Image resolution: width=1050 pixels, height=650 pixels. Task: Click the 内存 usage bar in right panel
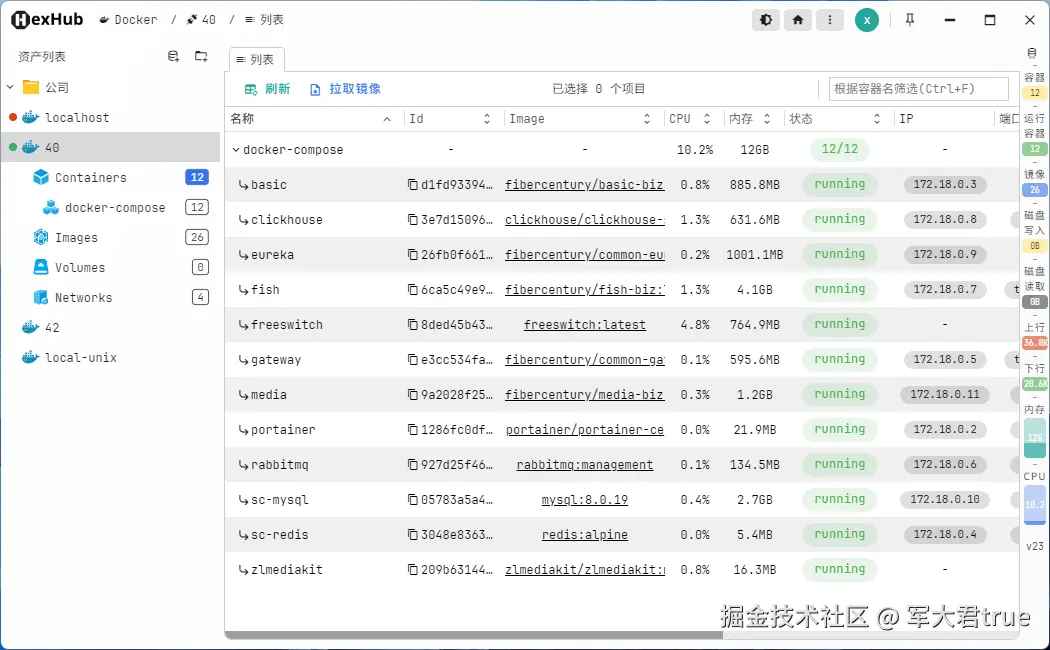tap(1035, 438)
